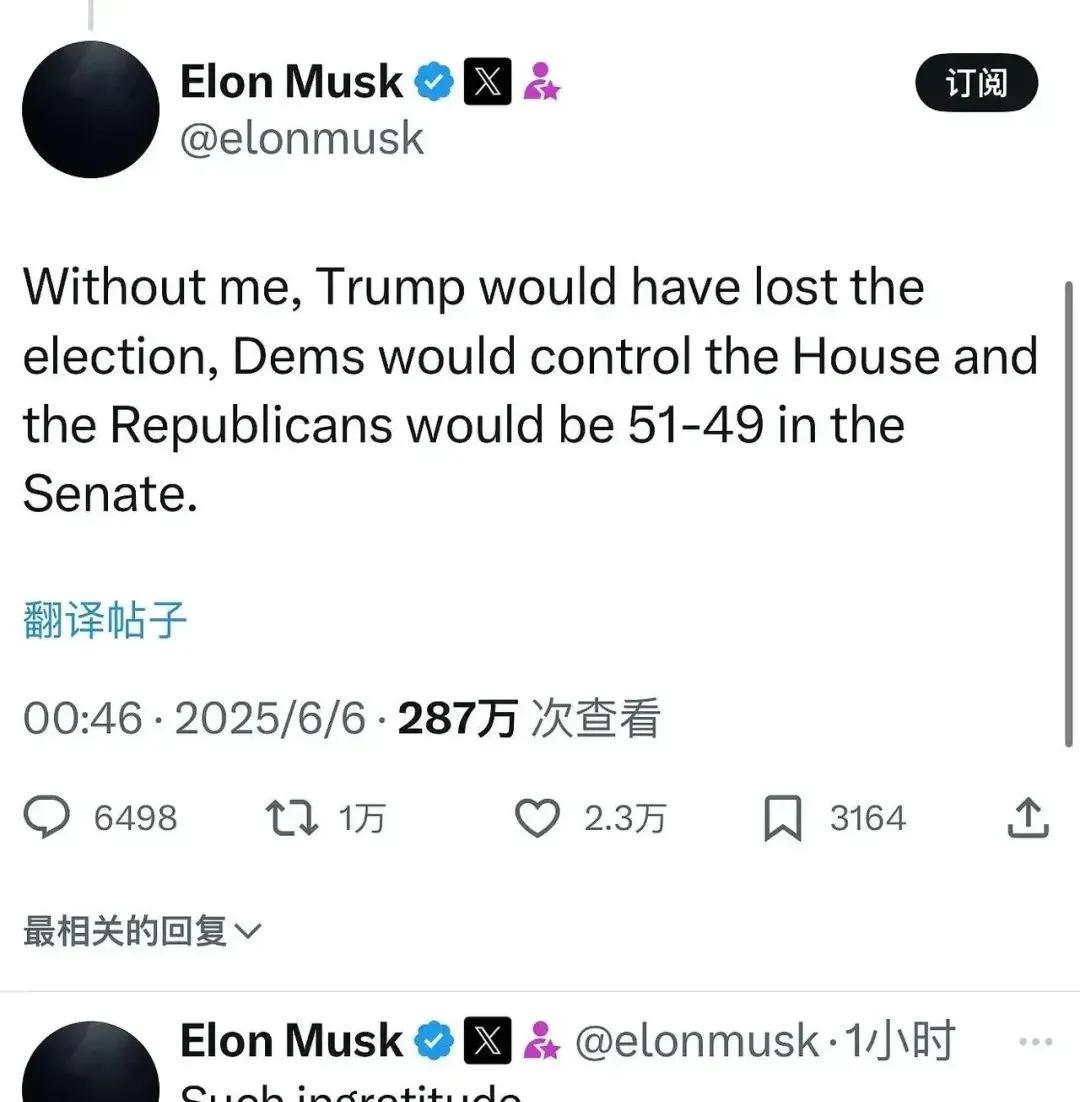Open the @elonmusk handle in main post
Viewport: 1080px width, 1102px height.
tap(301, 138)
